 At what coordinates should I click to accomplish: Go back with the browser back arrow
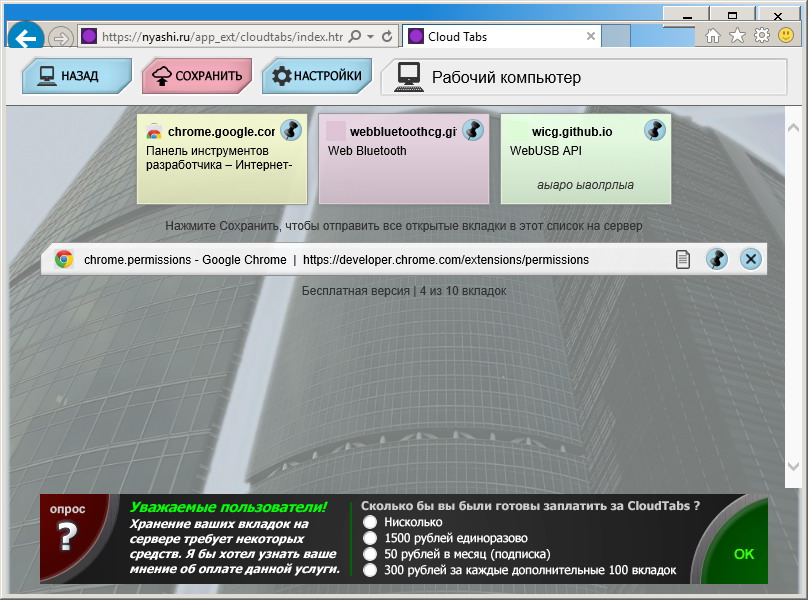[x=26, y=37]
